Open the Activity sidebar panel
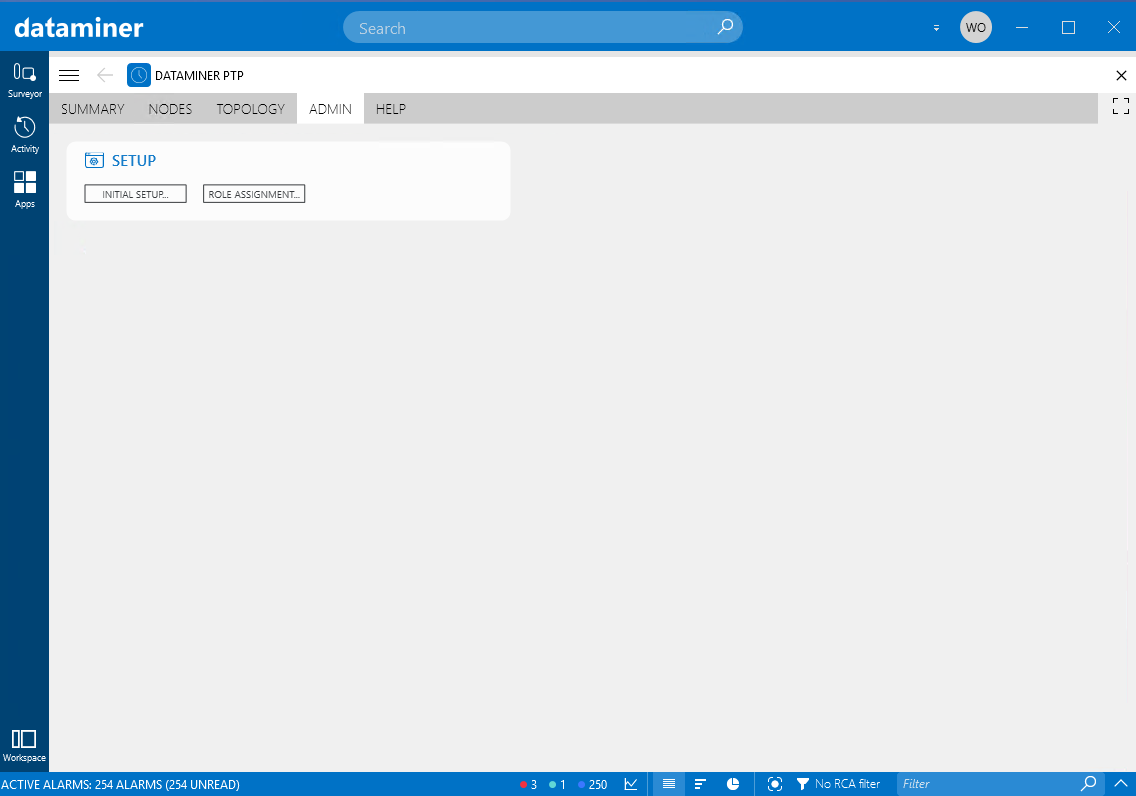Viewport: 1136px width, 796px height. click(x=24, y=135)
